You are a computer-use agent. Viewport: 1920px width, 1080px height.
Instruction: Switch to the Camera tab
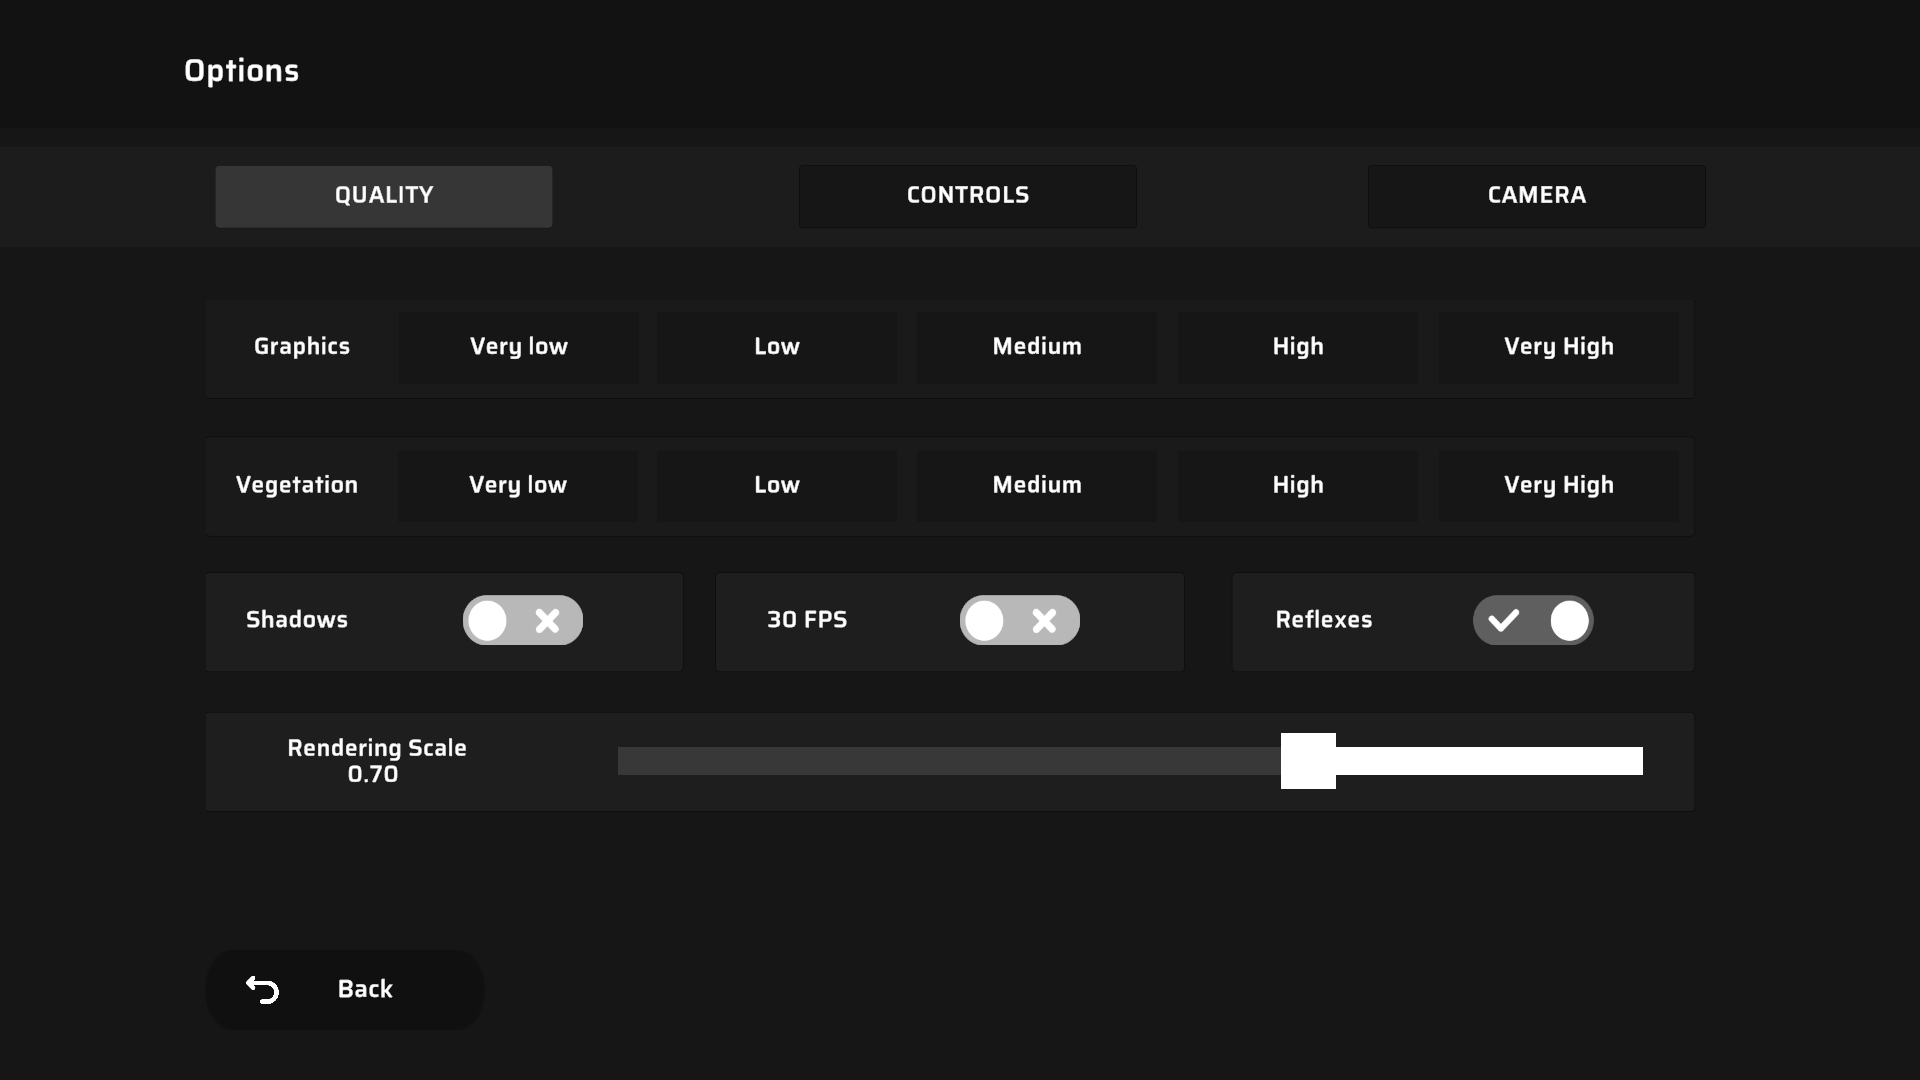1538,195
